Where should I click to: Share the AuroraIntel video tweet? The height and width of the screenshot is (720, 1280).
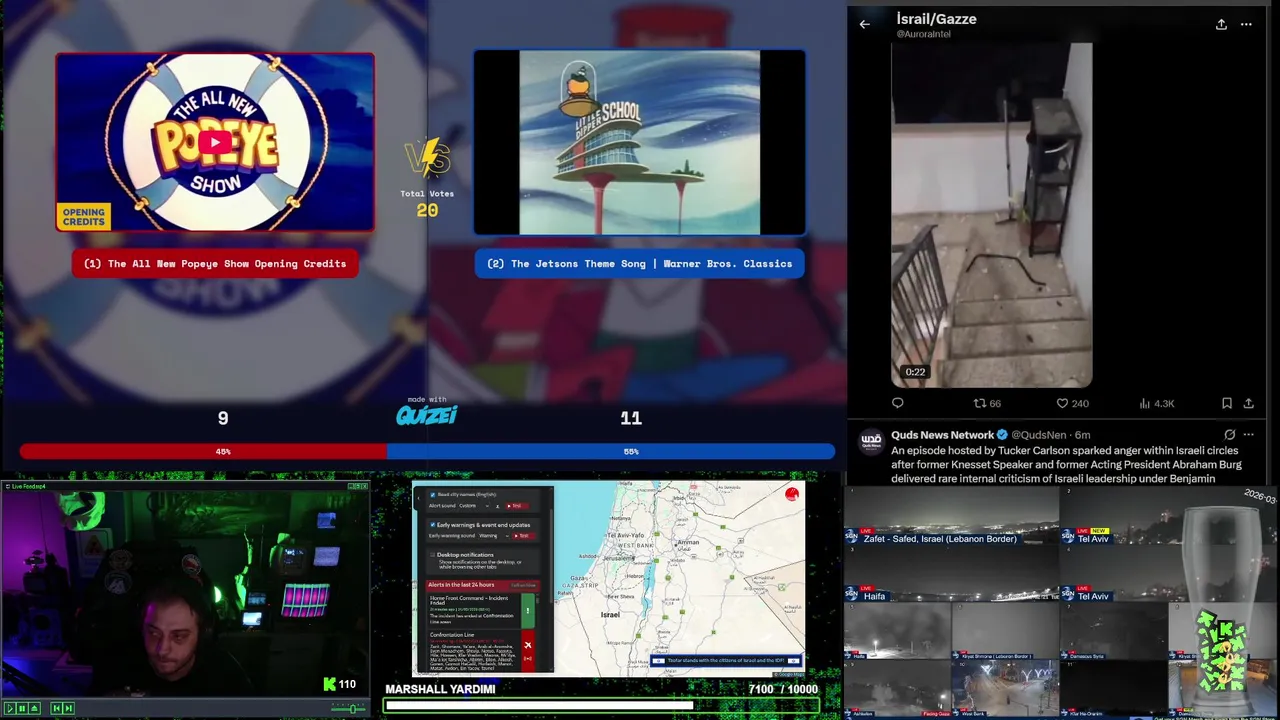click(1248, 403)
